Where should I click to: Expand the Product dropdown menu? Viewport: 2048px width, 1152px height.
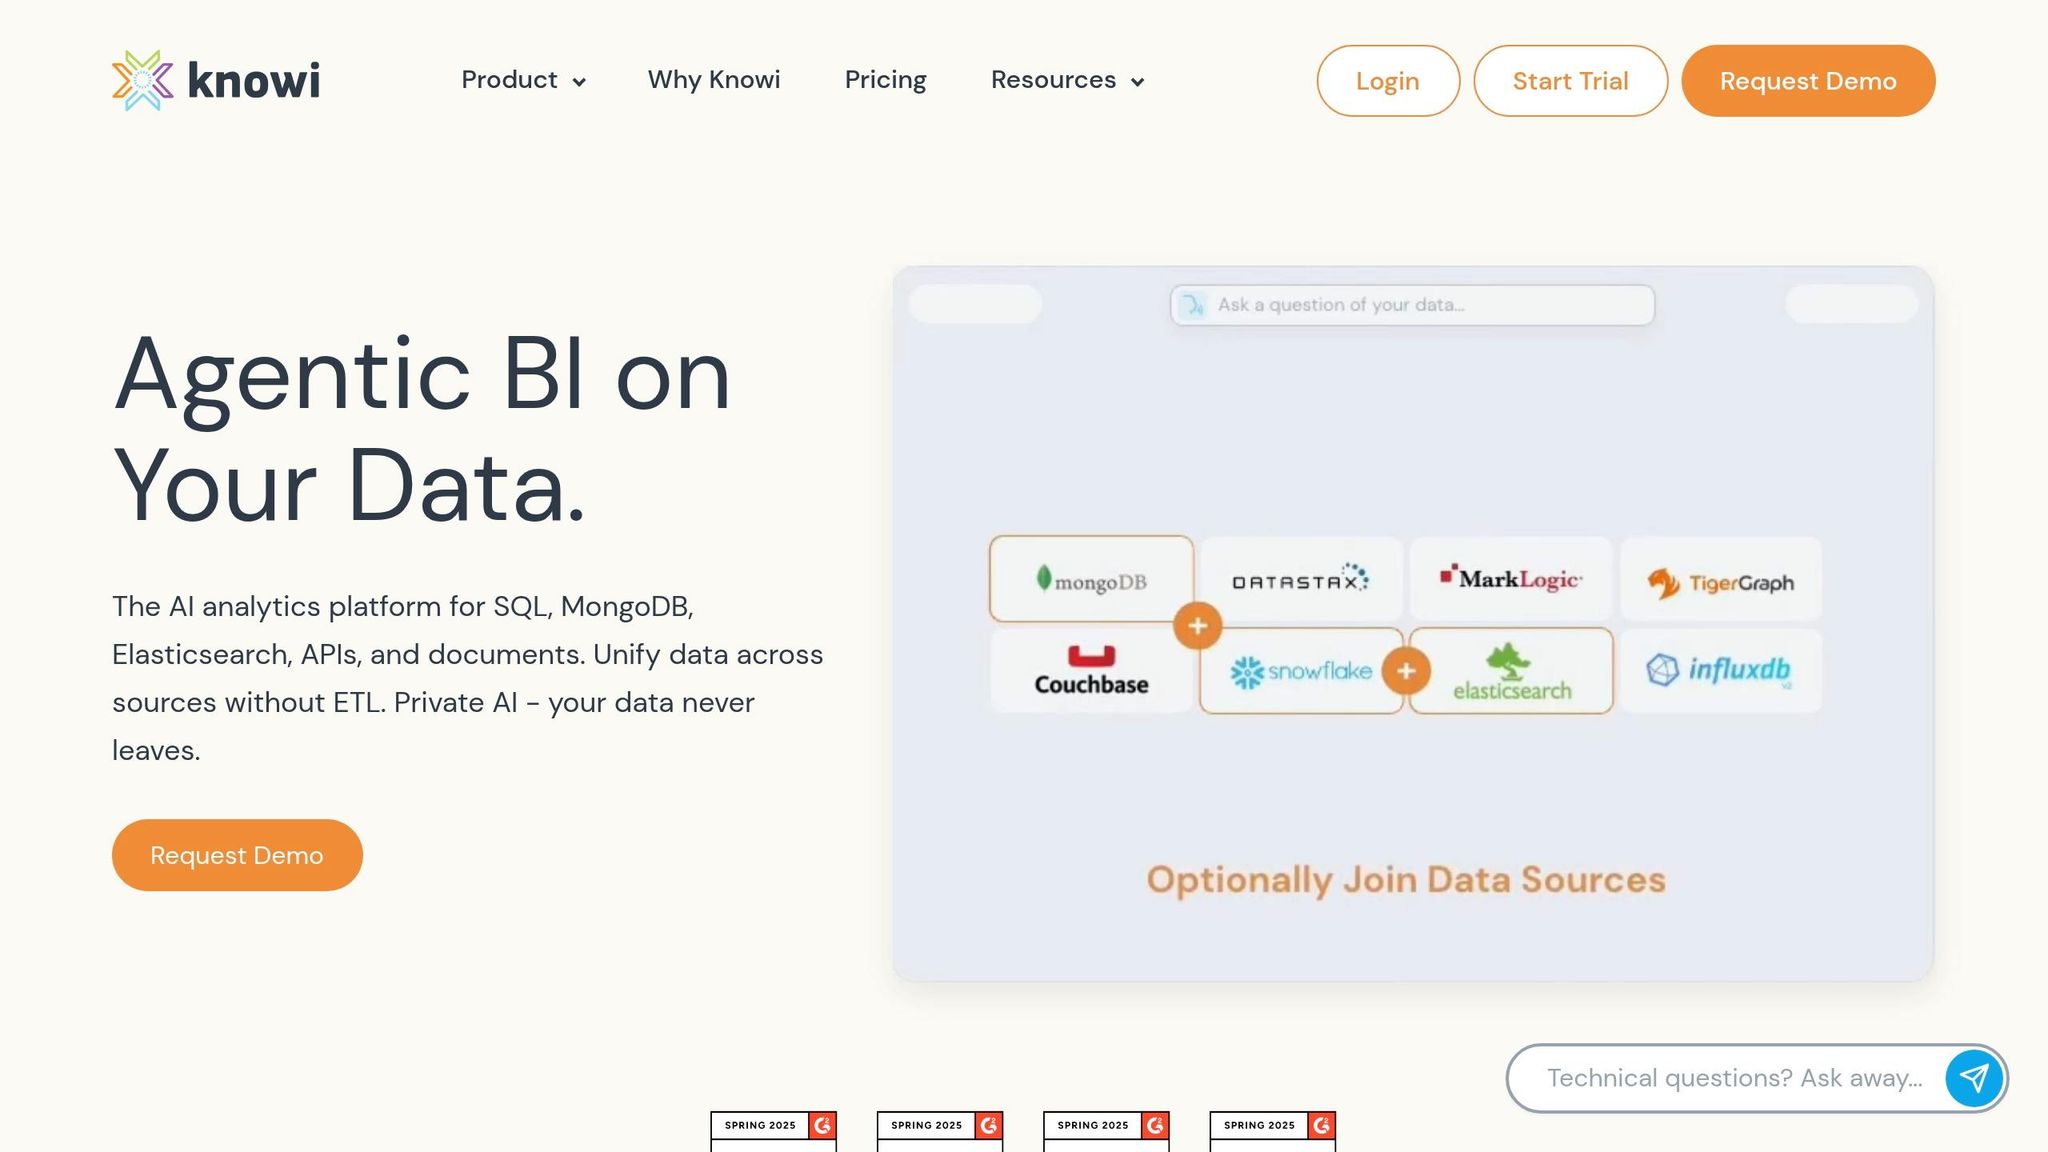[x=523, y=80]
